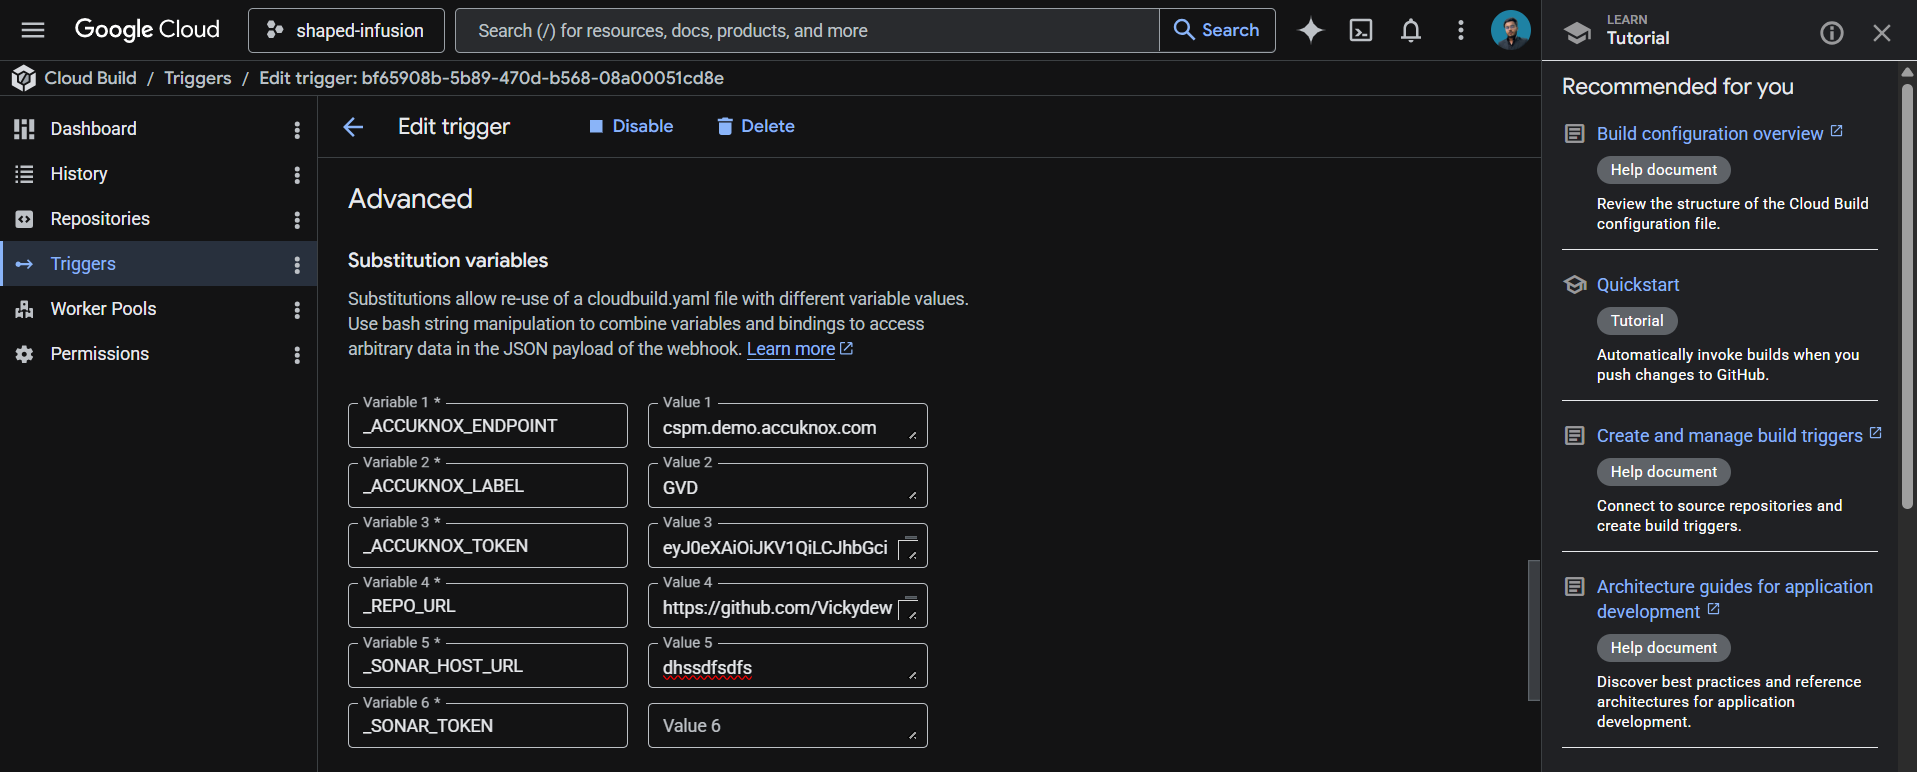This screenshot has width=1917, height=772.
Task: Open the shaped-infusion project picker
Action: coord(346,30)
